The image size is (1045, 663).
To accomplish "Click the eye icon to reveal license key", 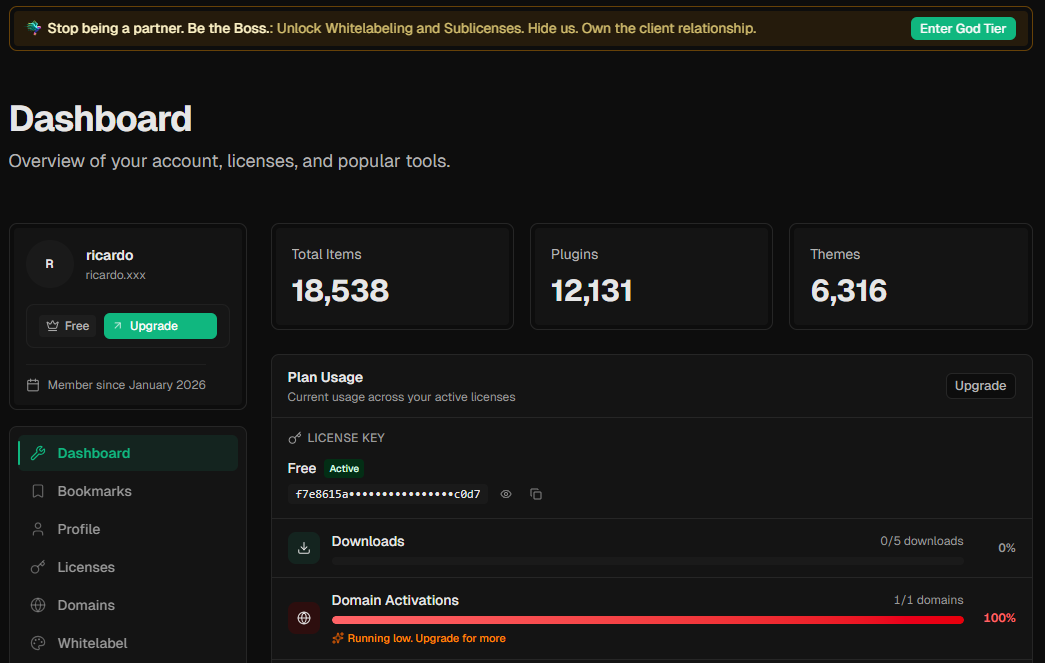I will [x=506, y=494].
